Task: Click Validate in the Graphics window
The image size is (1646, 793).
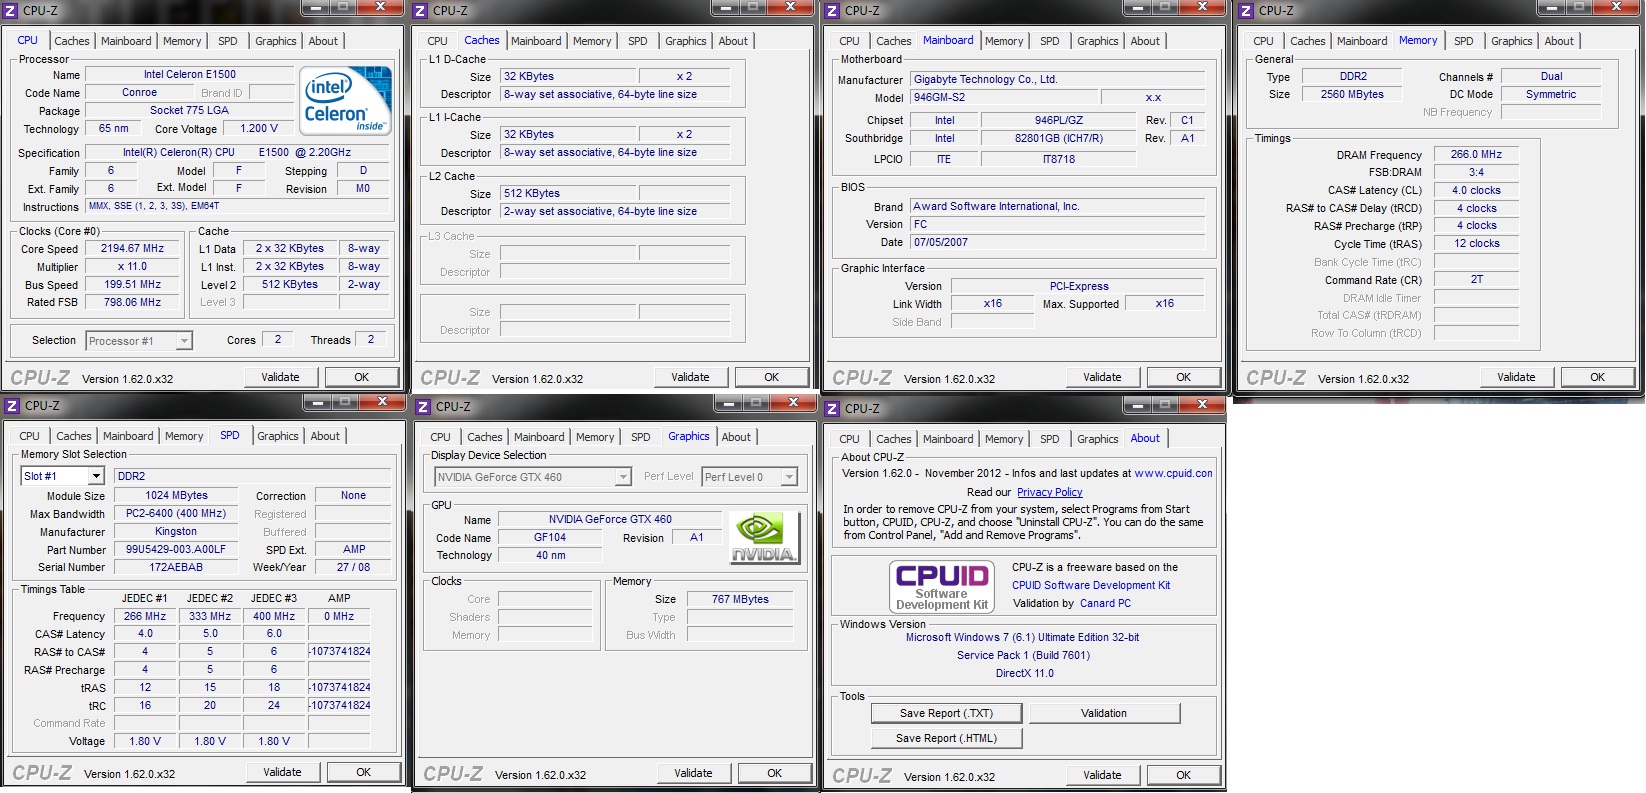Action: point(694,773)
